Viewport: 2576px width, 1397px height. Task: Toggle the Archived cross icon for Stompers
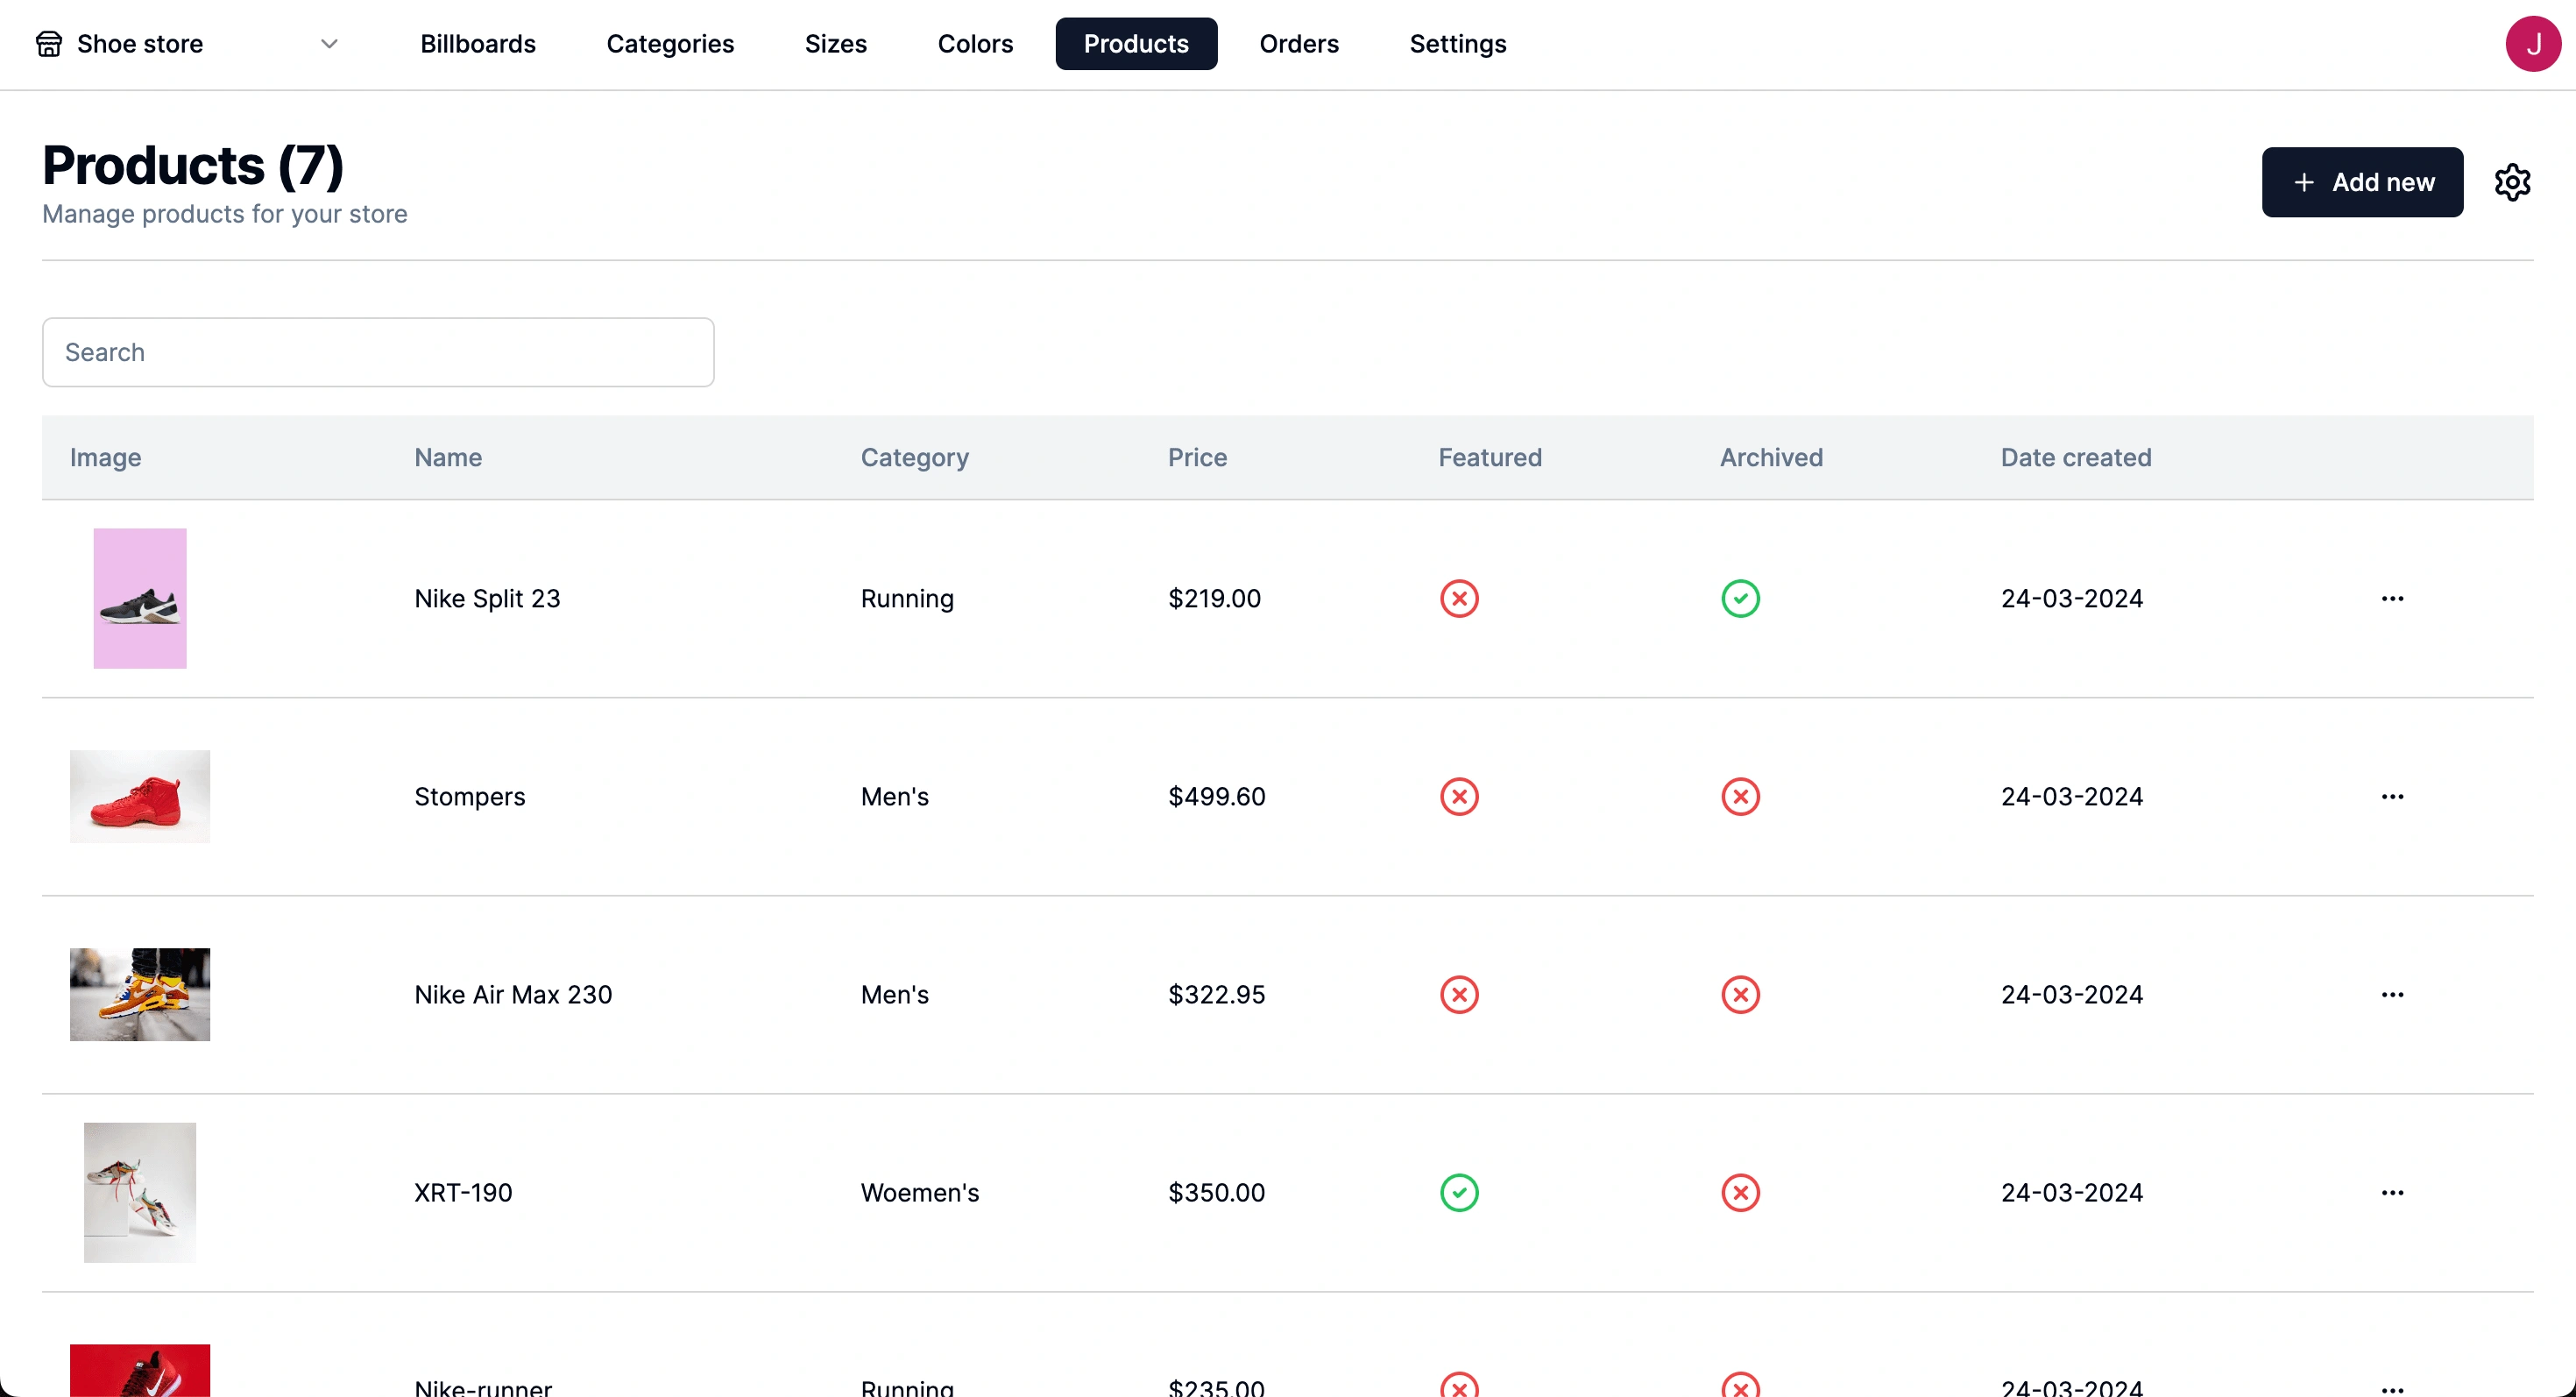1740,796
